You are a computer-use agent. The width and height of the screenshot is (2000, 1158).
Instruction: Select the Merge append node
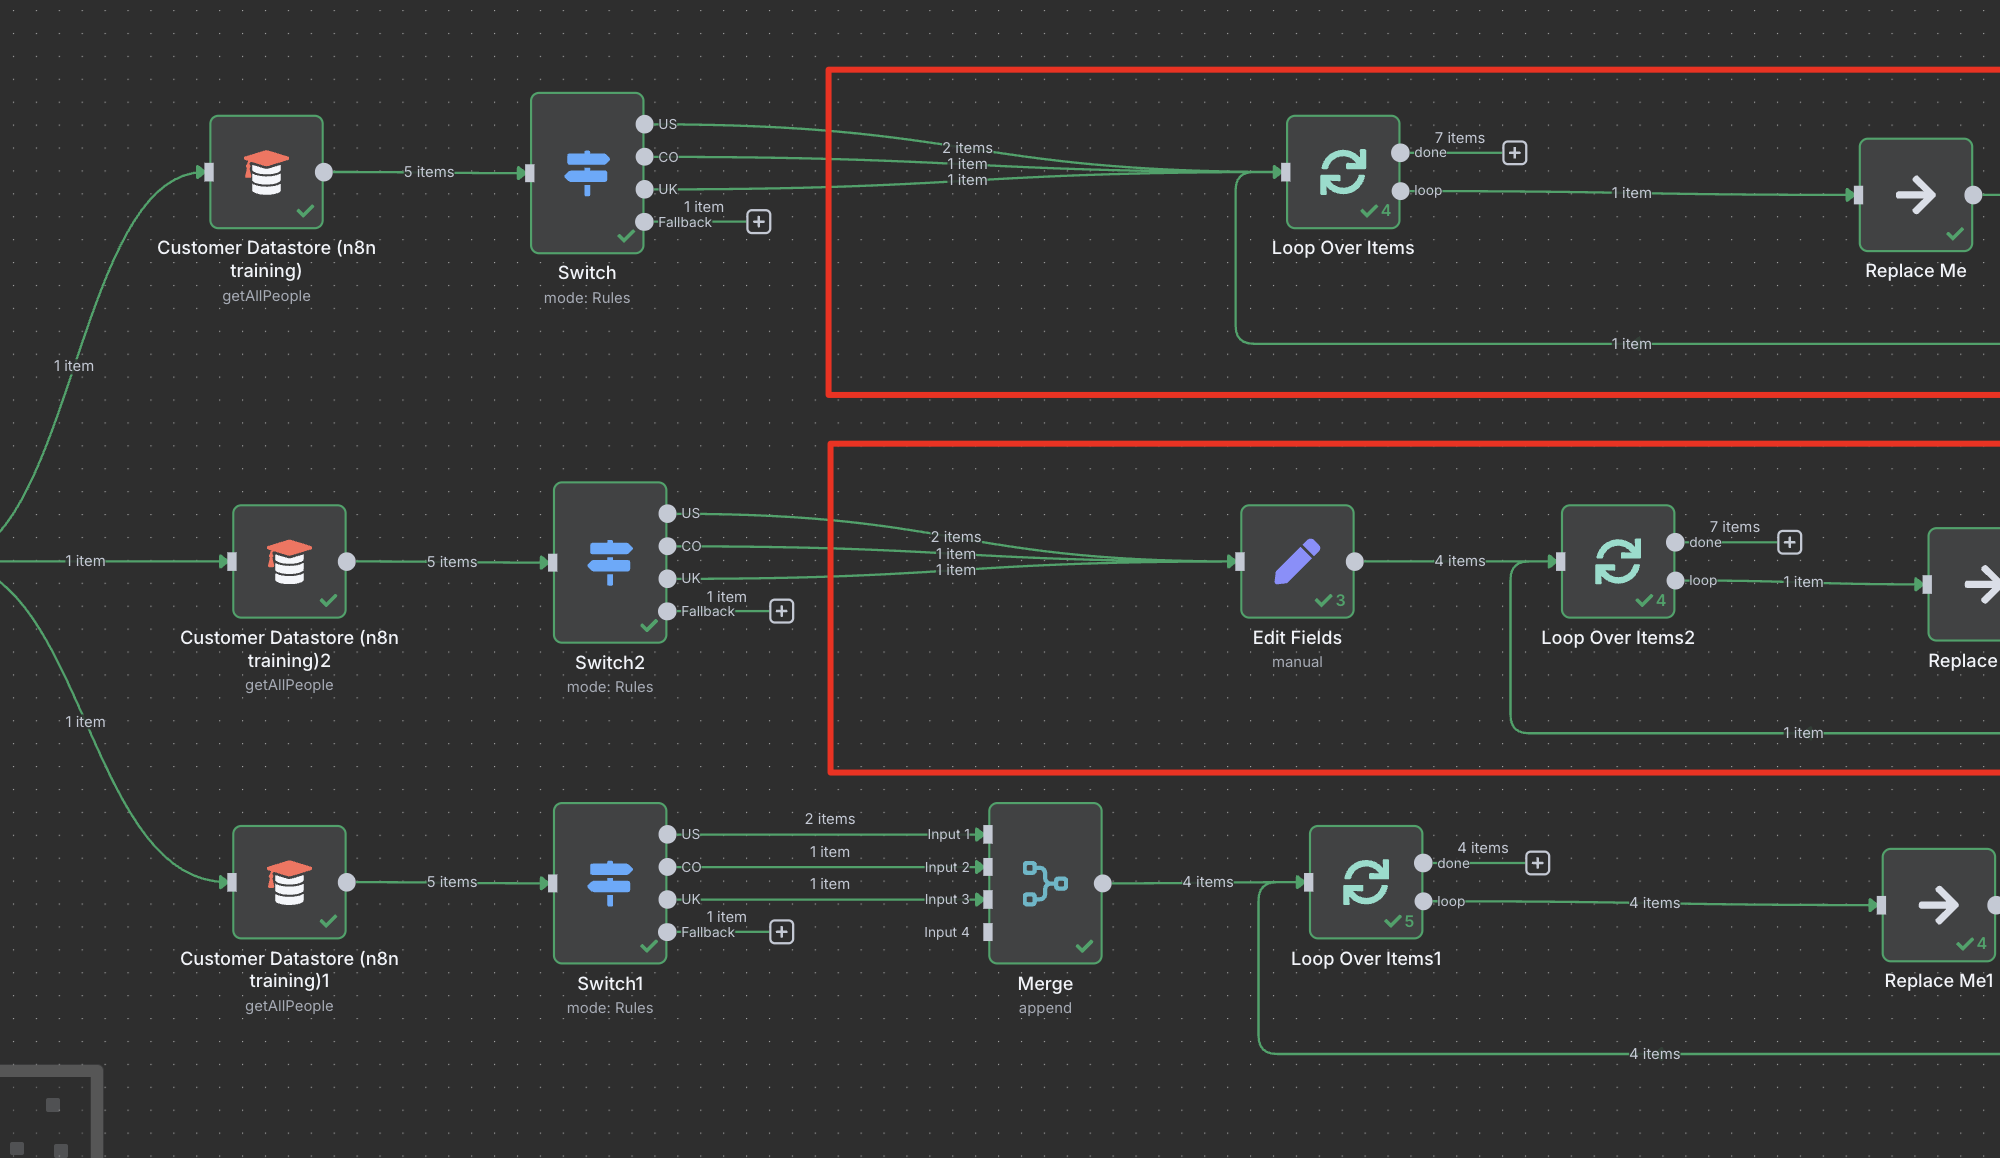coord(1045,883)
